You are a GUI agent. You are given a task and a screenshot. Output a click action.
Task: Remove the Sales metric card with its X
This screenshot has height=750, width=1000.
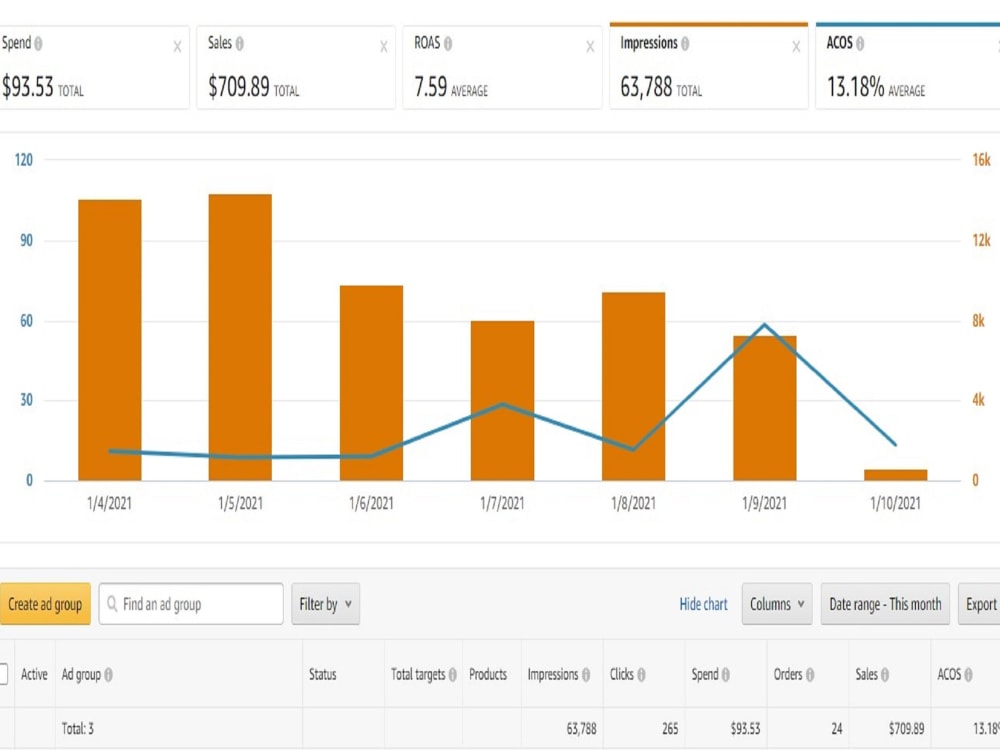(x=383, y=47)
